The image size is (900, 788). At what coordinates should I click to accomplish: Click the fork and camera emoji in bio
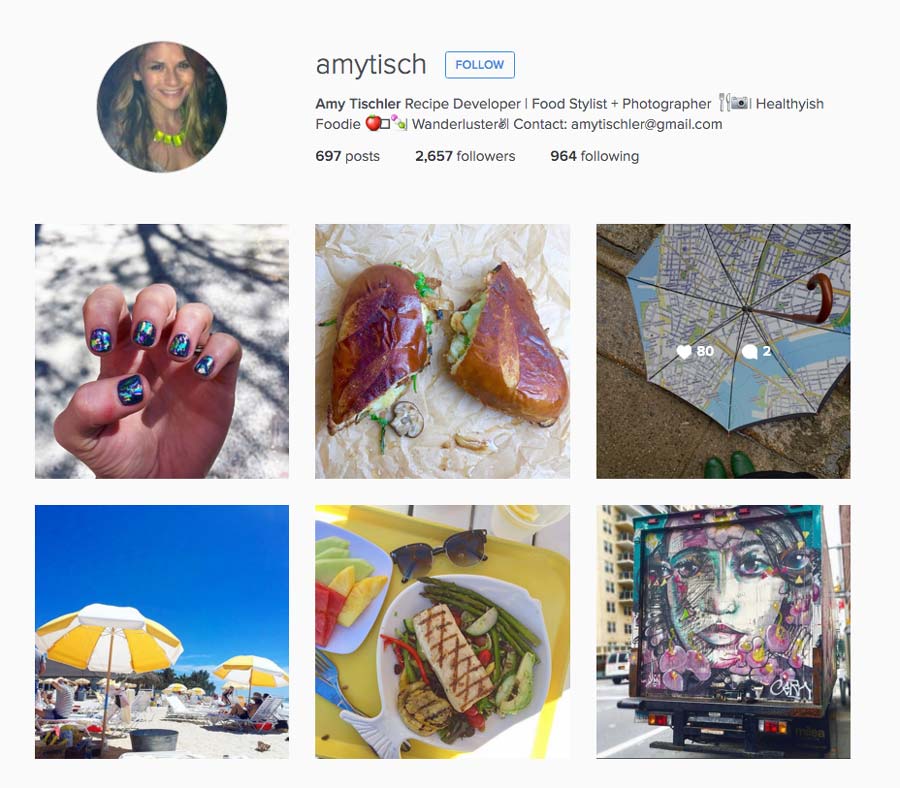(733, 103)
